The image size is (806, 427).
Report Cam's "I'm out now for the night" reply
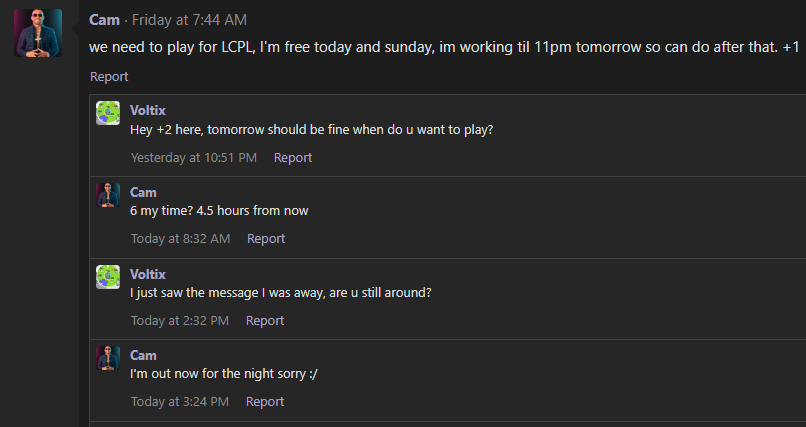pyautogui.click(x=265, y=401)
